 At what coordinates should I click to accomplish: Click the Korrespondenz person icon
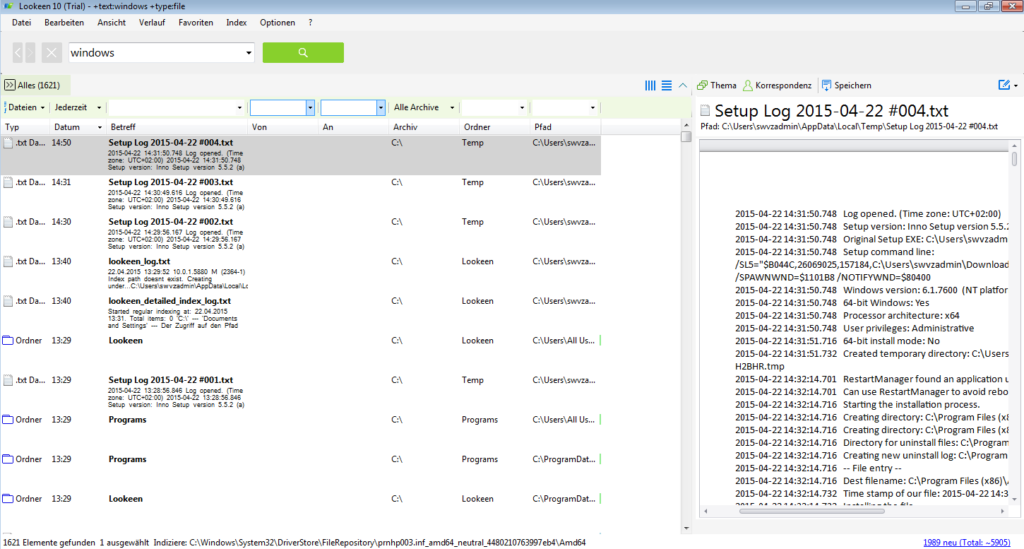click(x=748, y=86)
